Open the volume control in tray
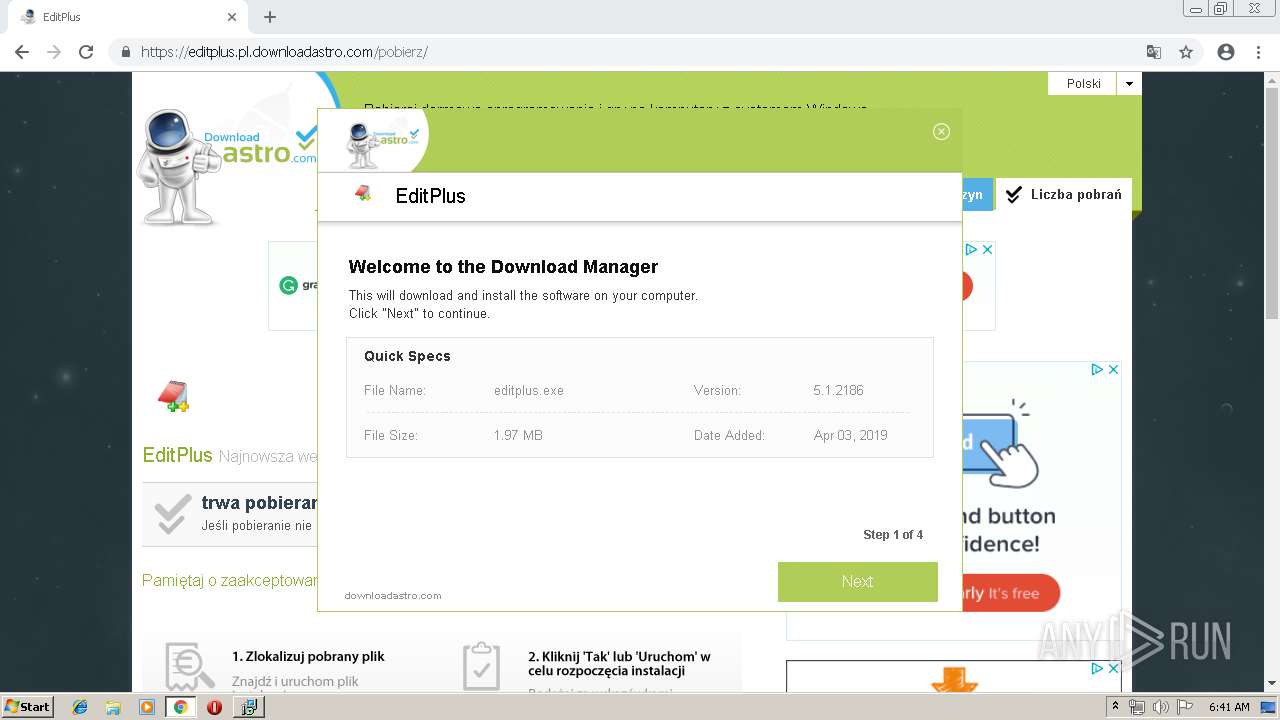1280x720 pixels. (x=1160, y=707)
